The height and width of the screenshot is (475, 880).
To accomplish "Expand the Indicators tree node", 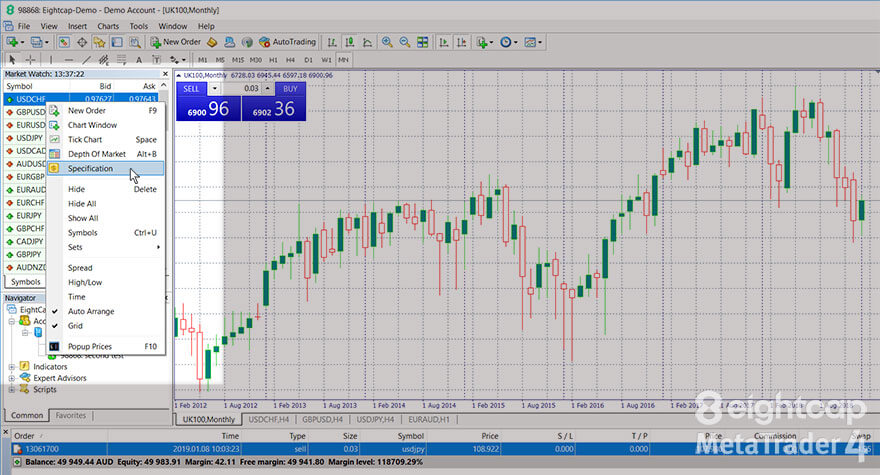I will 12,367.
